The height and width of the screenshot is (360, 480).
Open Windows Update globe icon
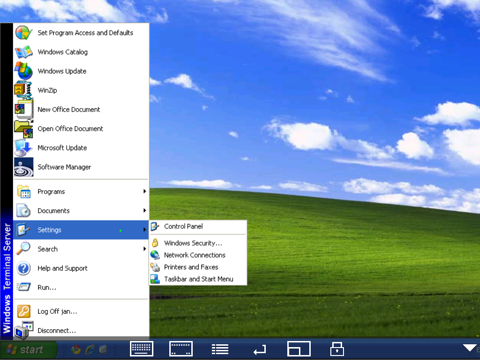(x=24, y=71)
